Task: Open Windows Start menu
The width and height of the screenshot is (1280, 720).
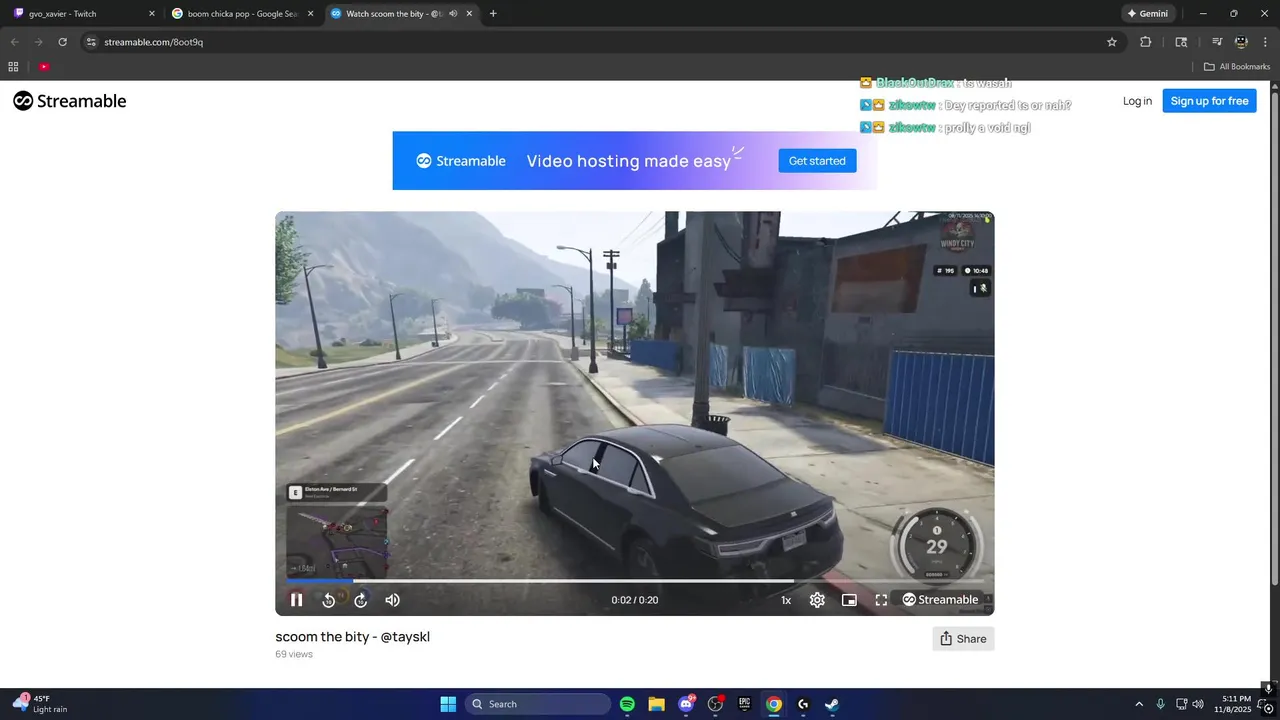Action: click(x=448, y=704)
